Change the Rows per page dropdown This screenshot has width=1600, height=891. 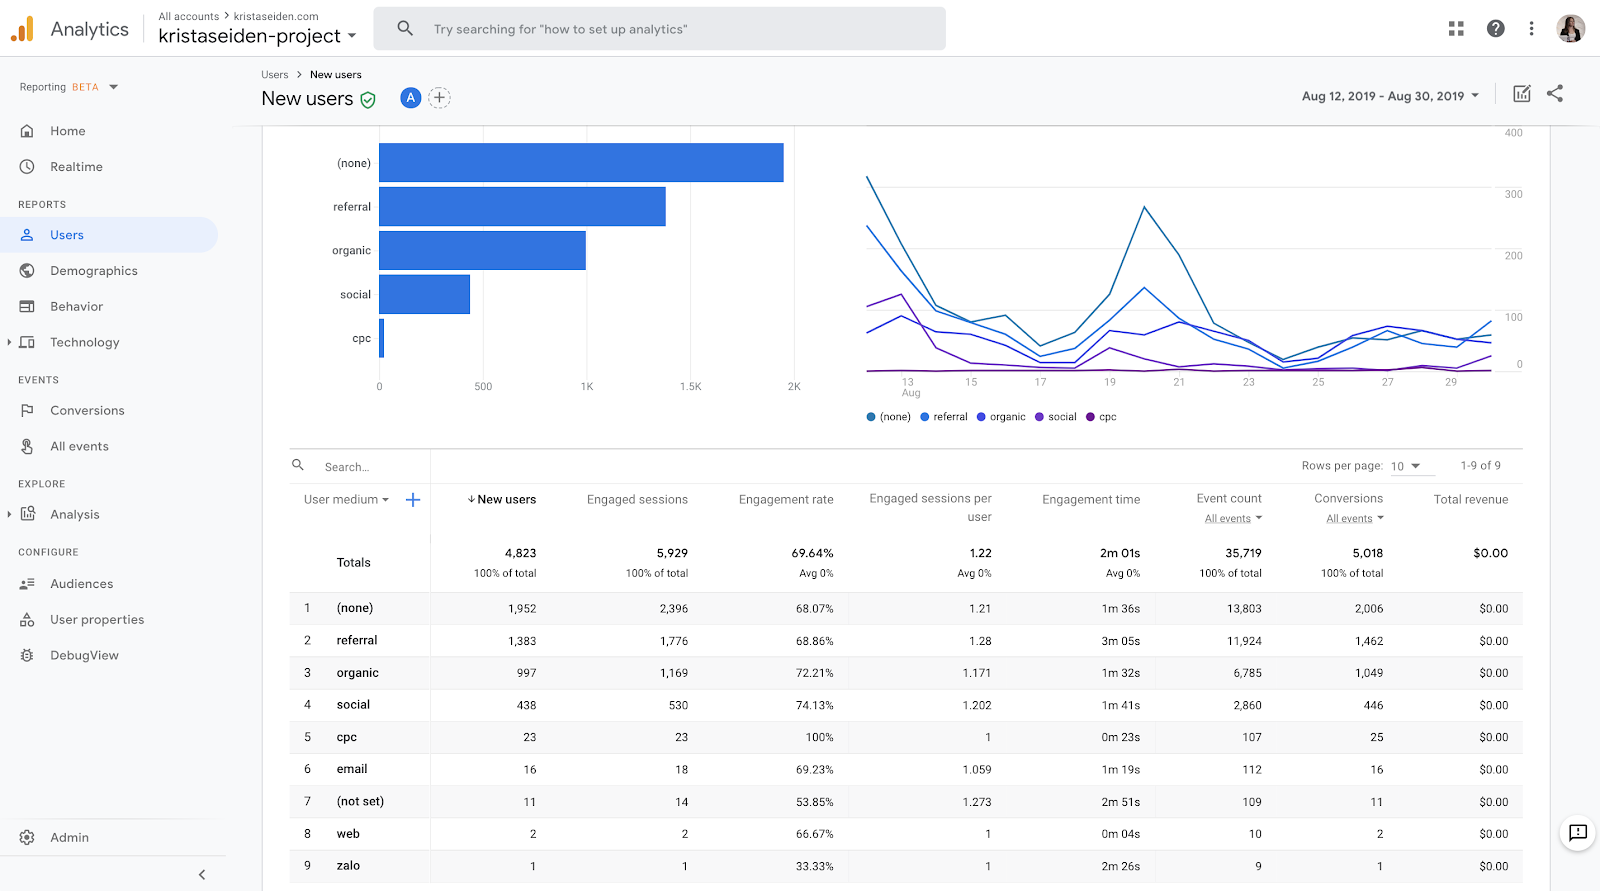[x=1406, y=466]
